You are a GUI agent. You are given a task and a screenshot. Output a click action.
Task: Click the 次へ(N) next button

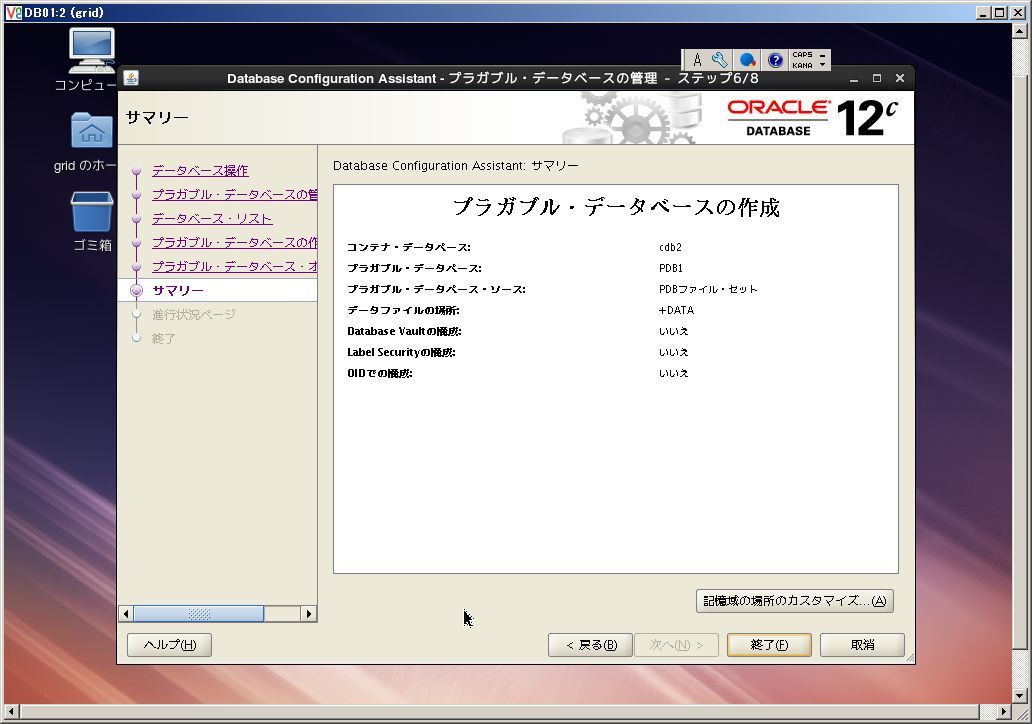(x=676, y=644)
